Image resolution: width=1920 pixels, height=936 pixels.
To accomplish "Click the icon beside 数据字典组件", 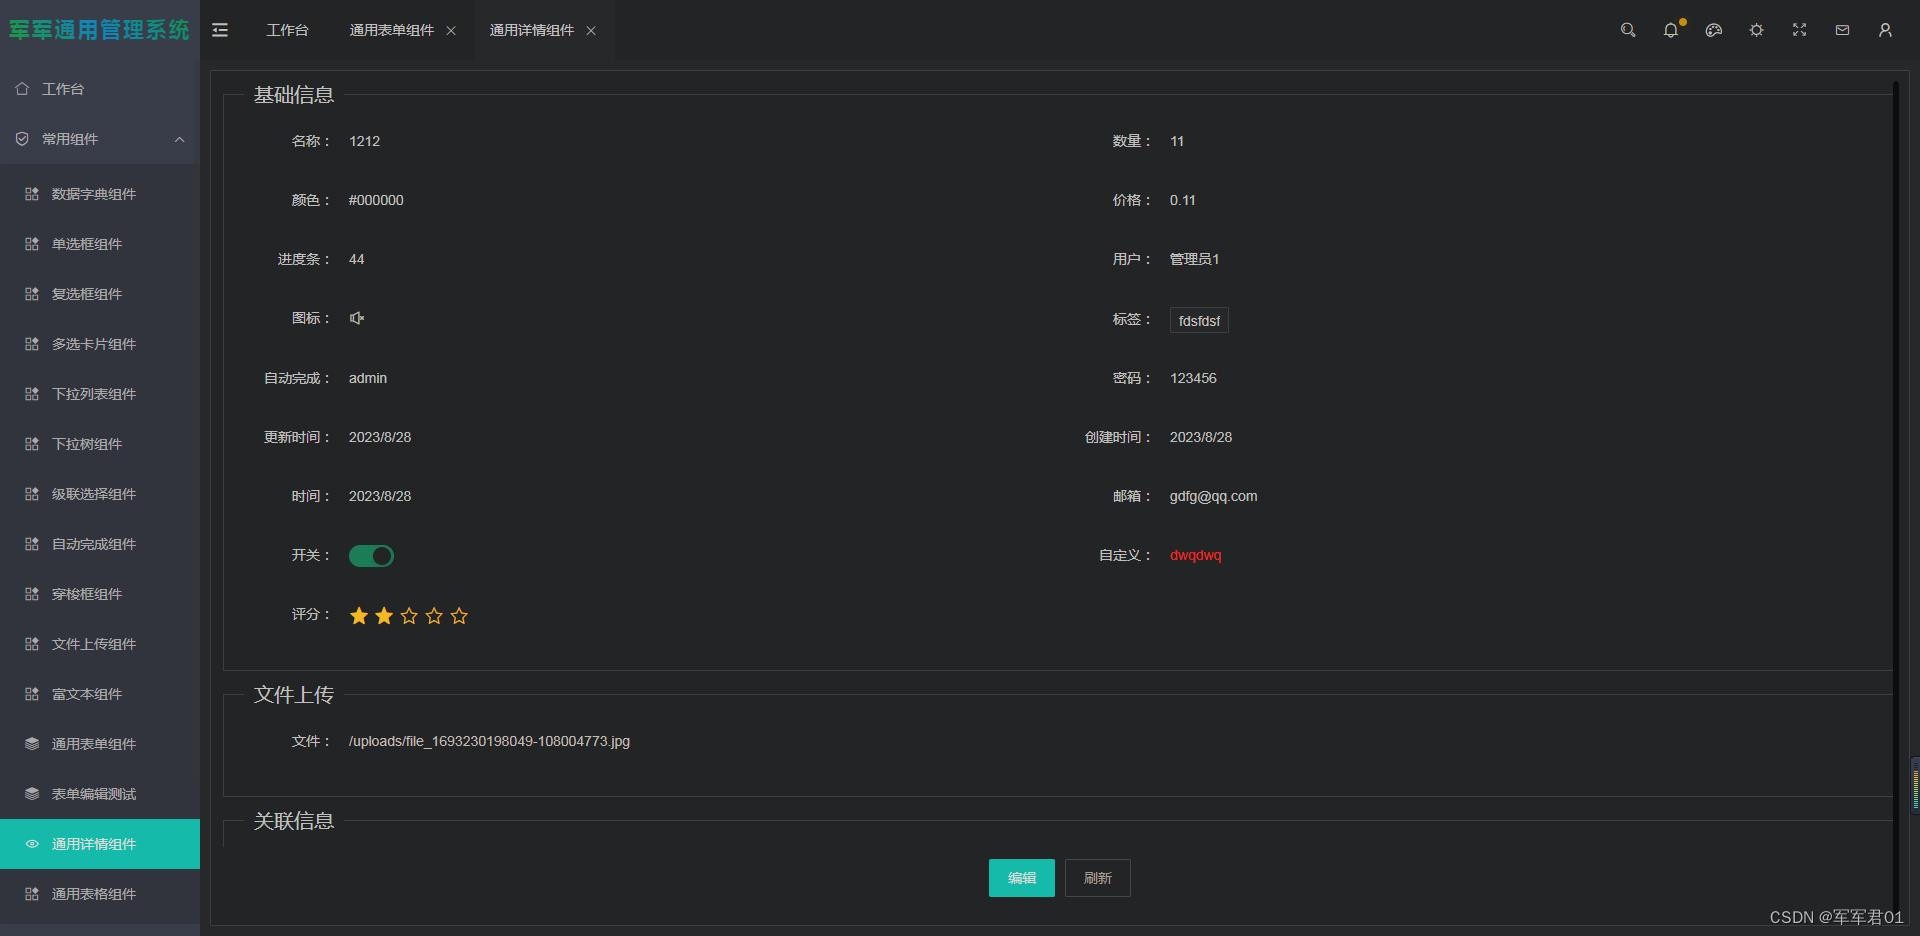I will click(x=32, y=194).
